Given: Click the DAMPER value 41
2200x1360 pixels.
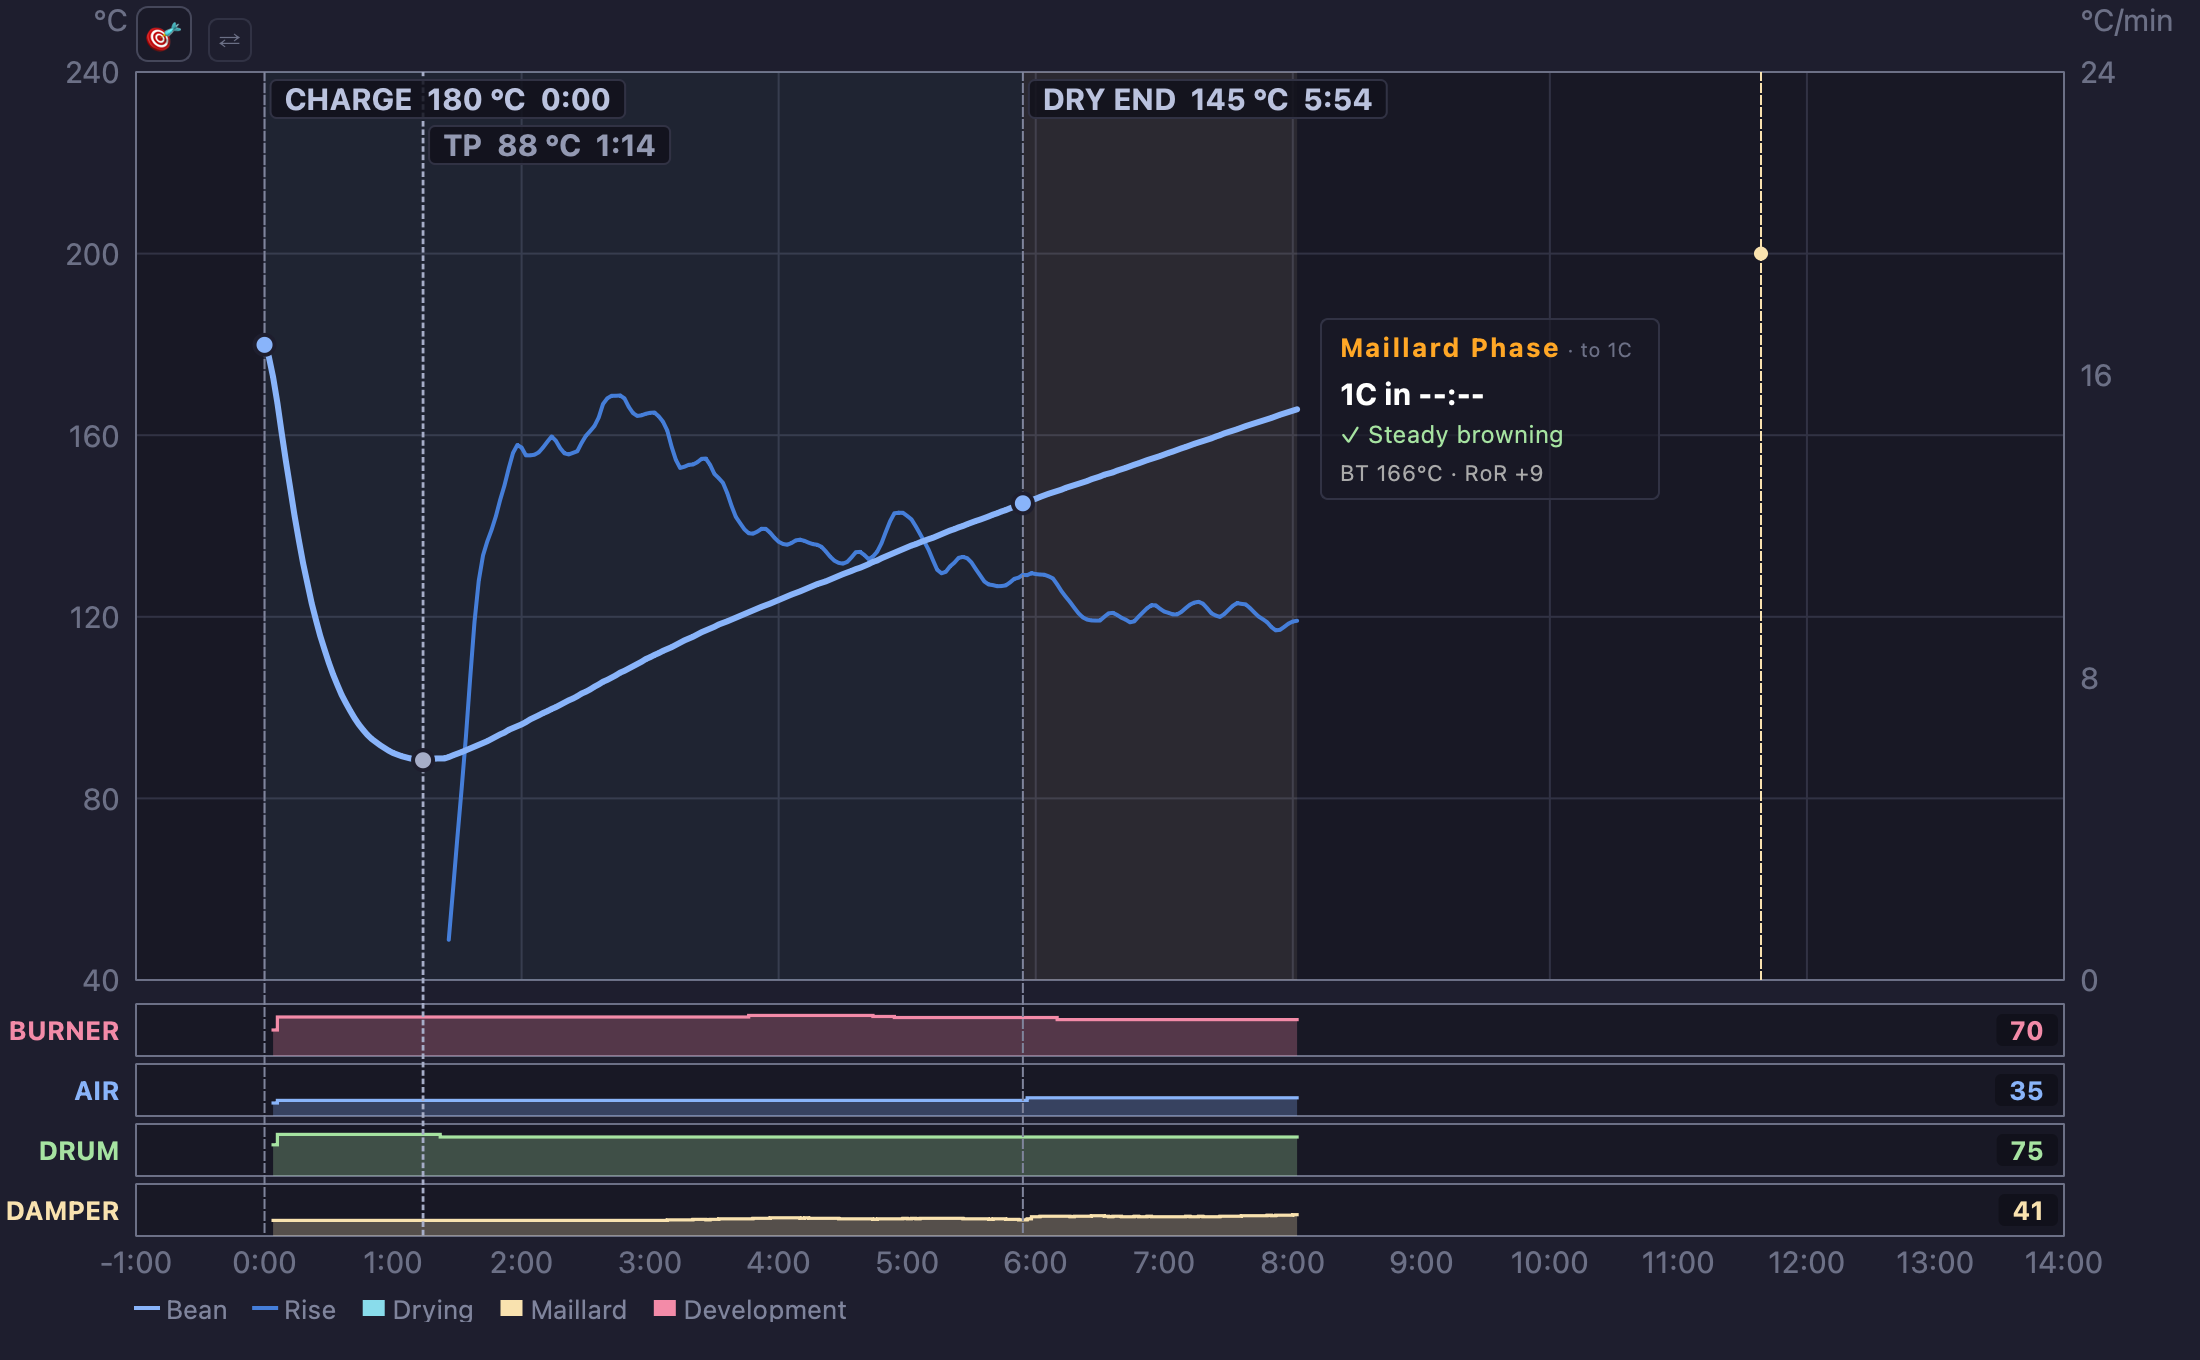Looking at the screenshot, I should (2026, 1211).
